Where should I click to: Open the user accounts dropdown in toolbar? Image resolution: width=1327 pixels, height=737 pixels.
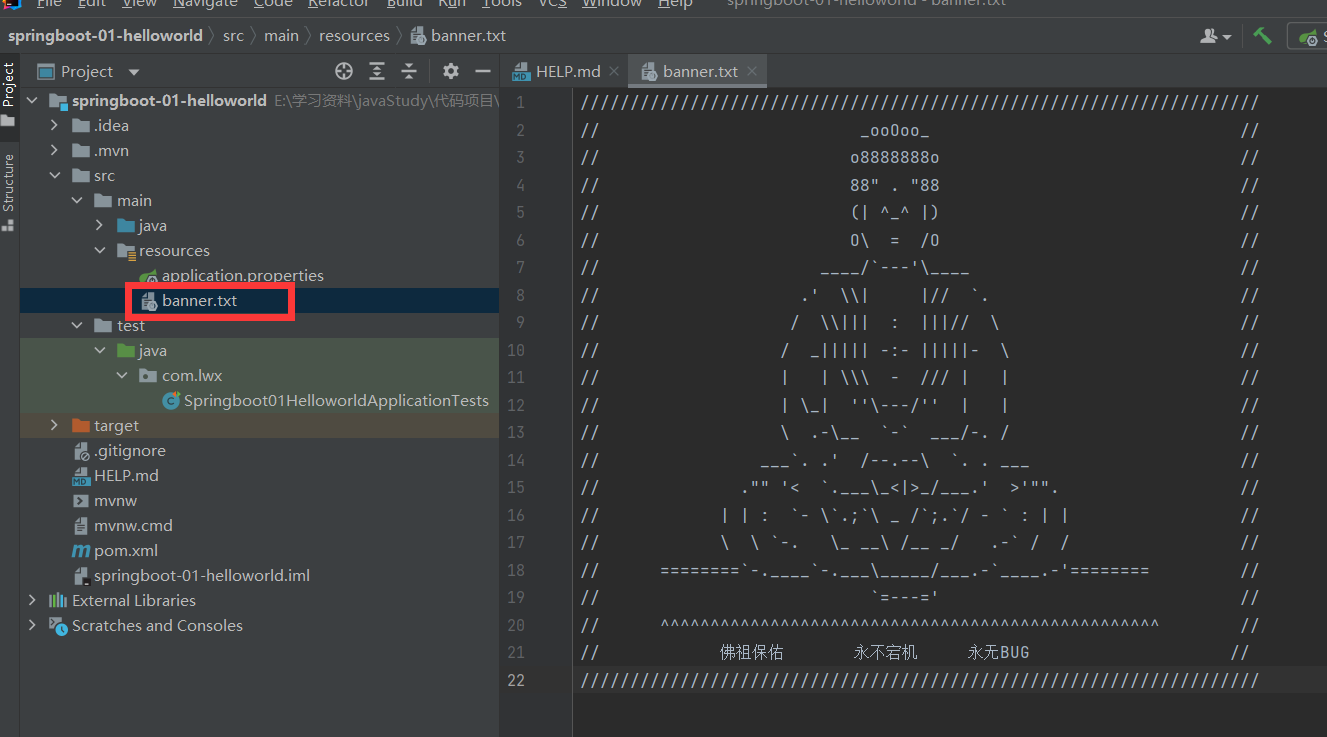[x=1216, y=36]
